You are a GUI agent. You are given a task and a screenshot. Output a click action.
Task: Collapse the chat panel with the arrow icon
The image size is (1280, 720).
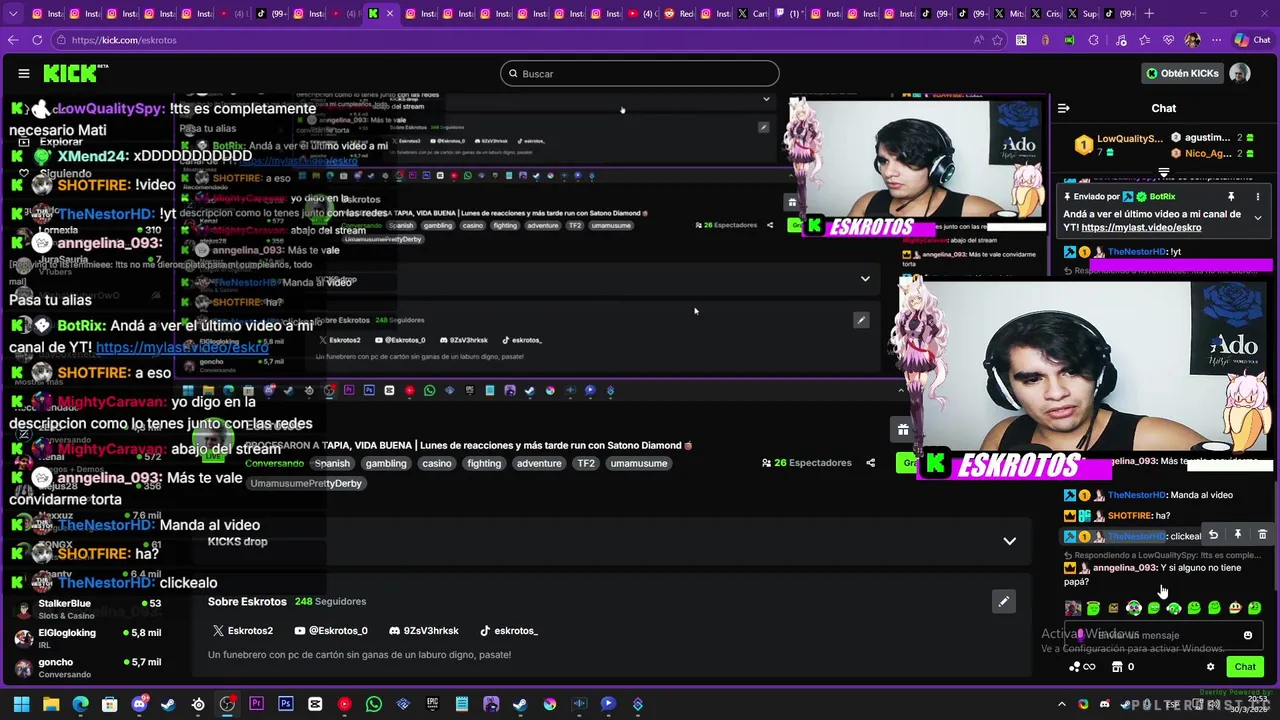click(1064, 108)
